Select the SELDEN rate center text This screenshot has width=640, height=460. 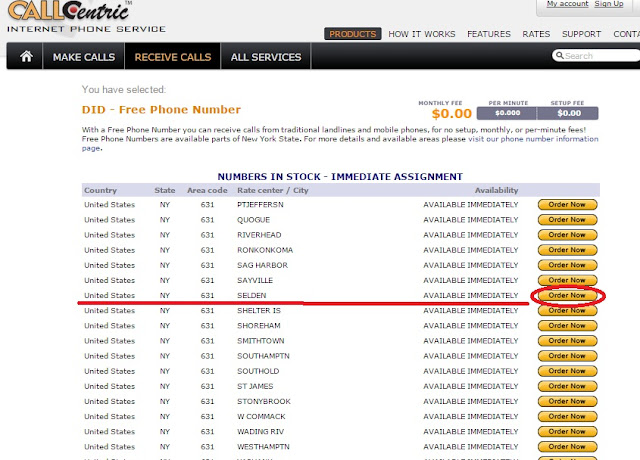[251, 296]
